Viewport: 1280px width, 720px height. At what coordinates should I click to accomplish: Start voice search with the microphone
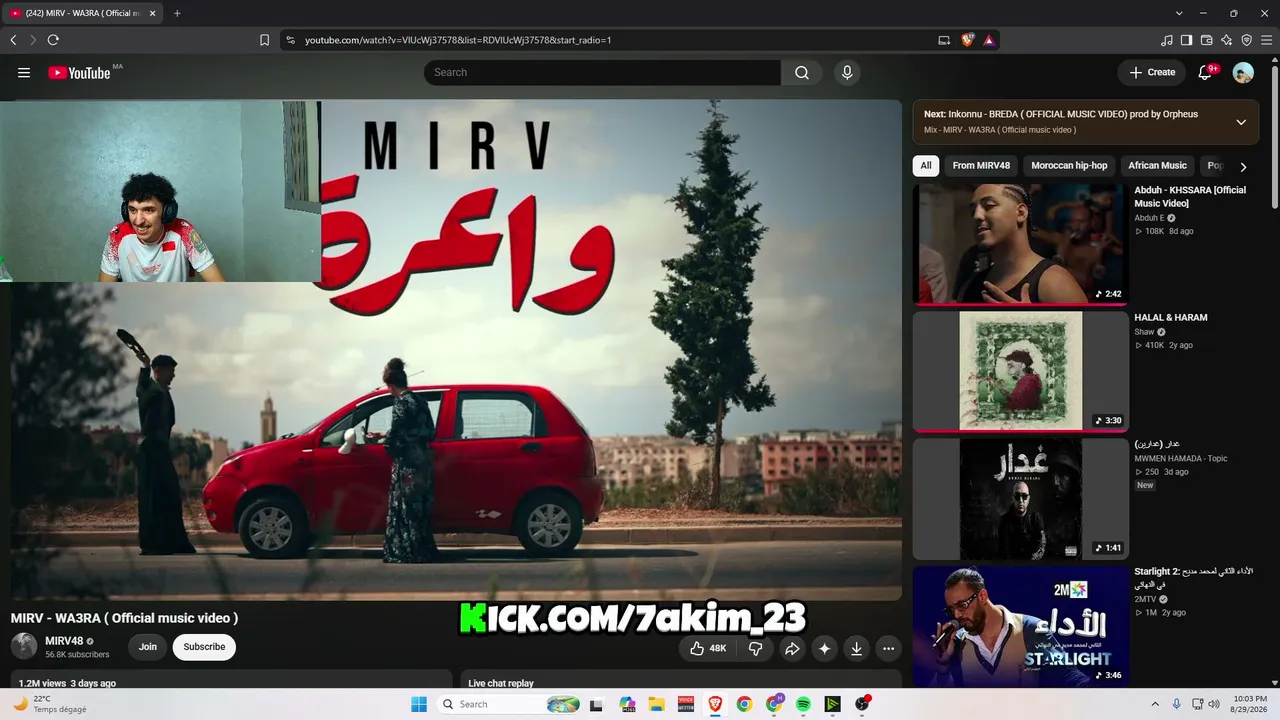[x=847, y=72]
